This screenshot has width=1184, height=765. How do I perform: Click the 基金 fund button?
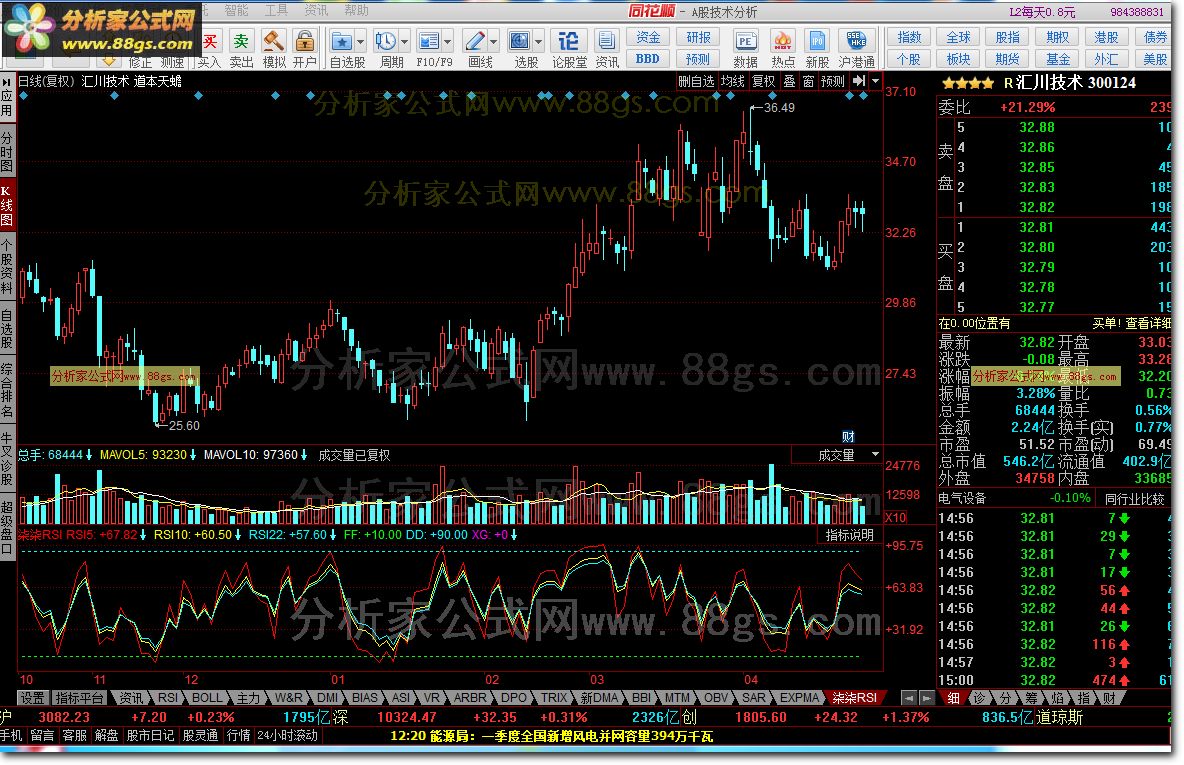[x=1057, y=59]
